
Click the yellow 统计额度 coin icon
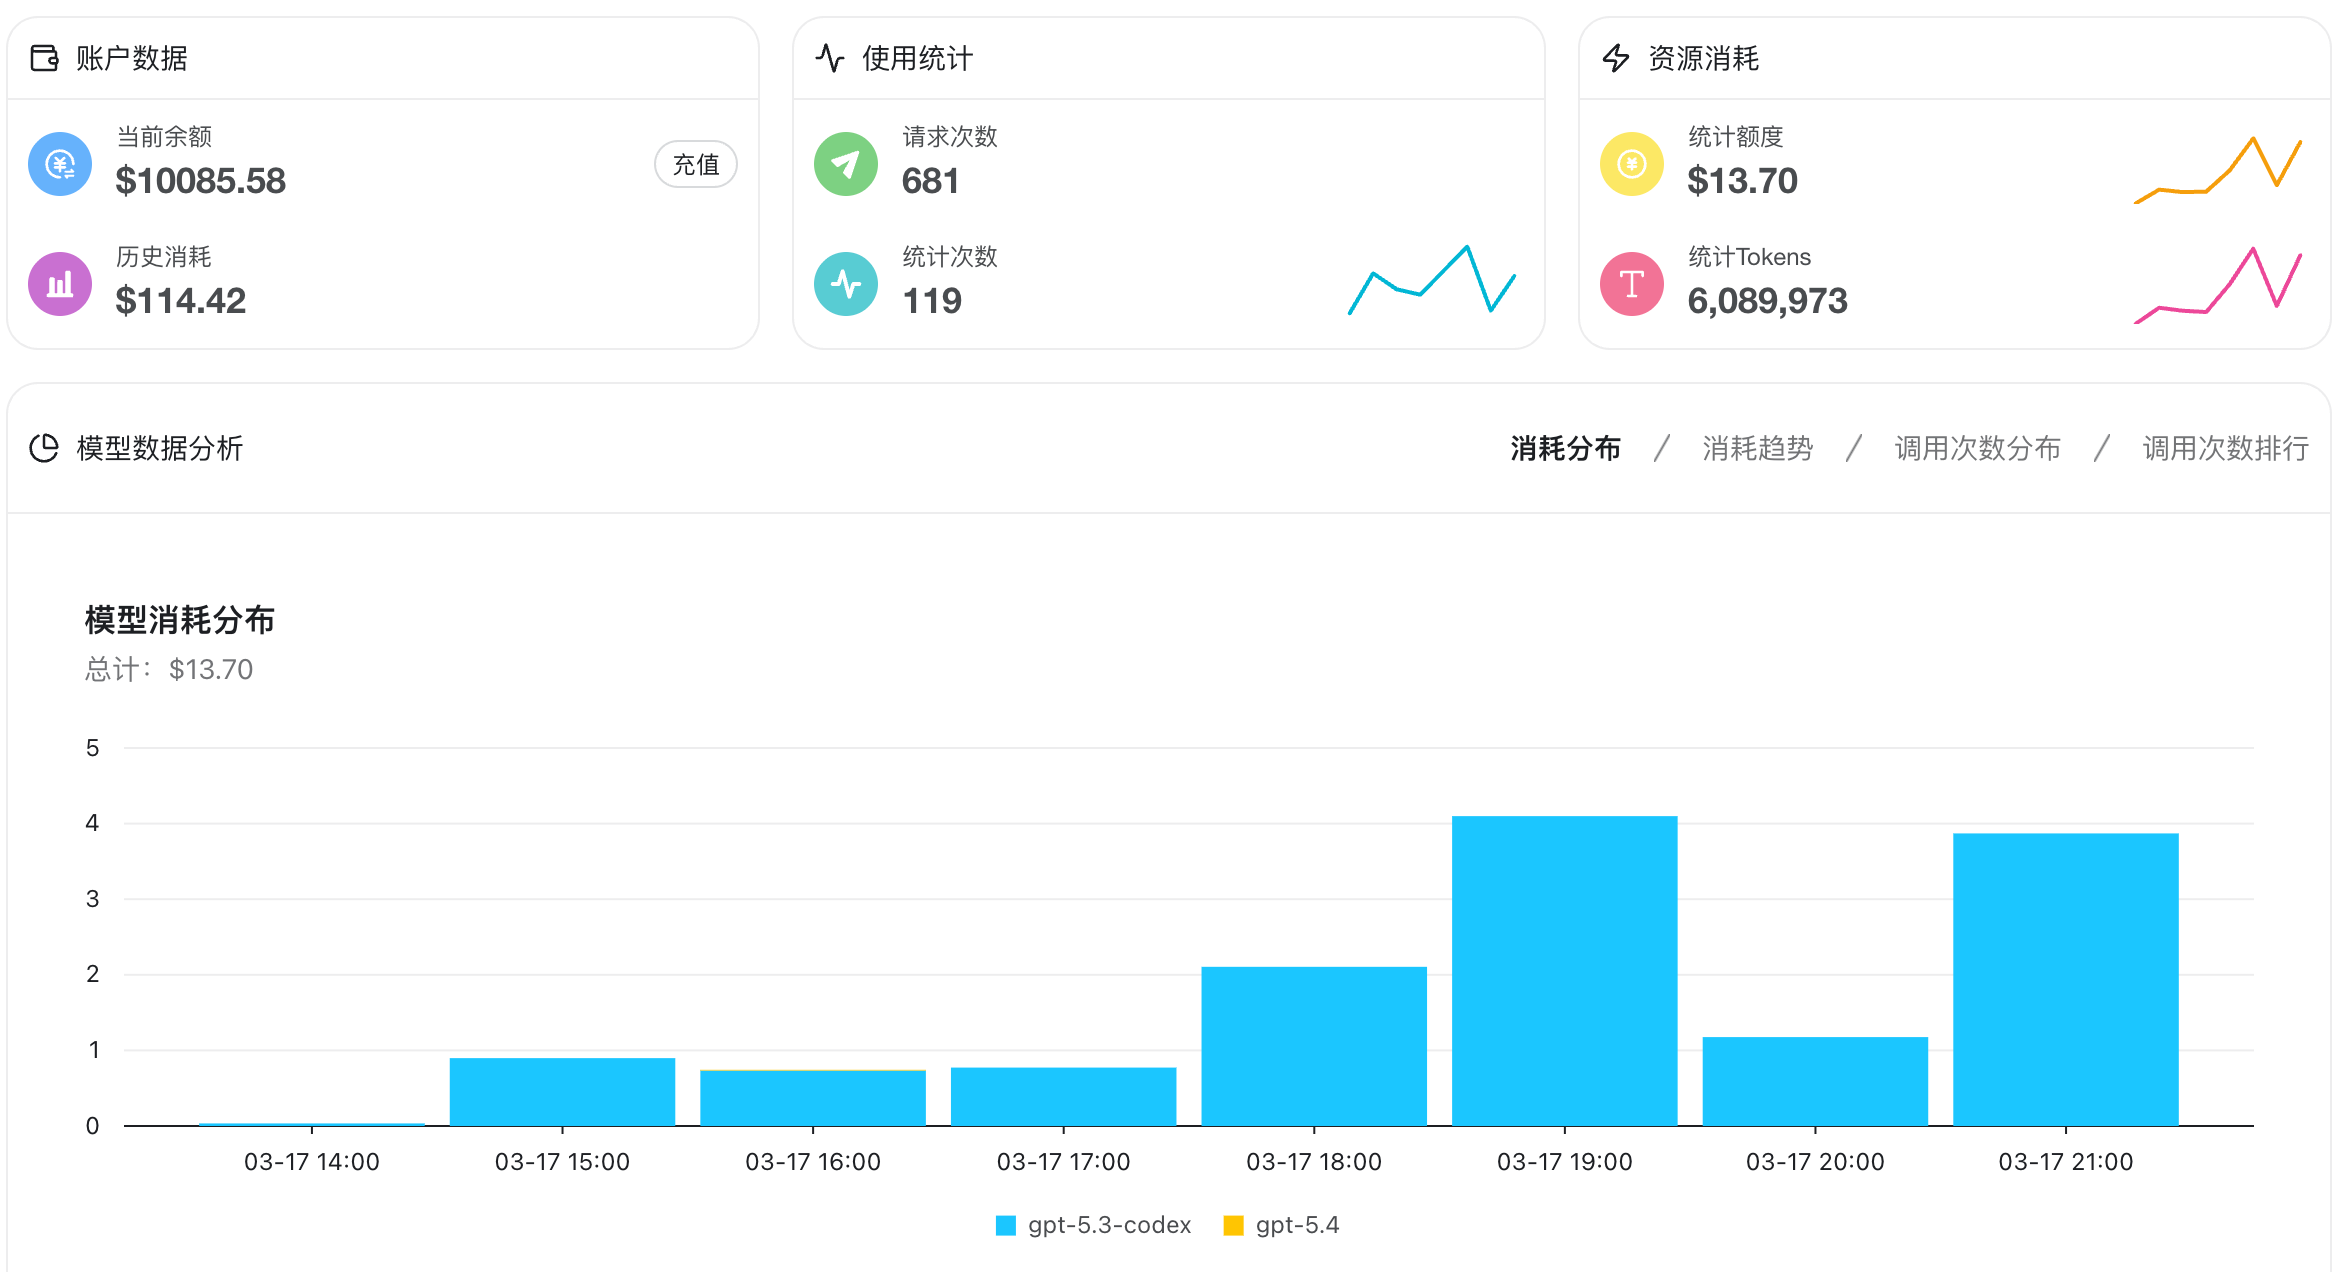1632,164
